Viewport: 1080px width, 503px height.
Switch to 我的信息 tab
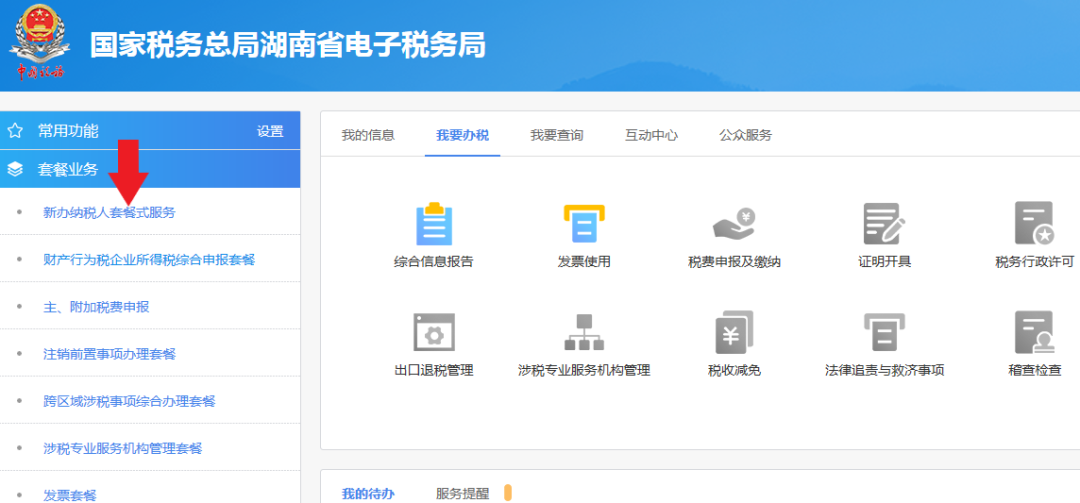pyautogui.click(x=368, y=135)
